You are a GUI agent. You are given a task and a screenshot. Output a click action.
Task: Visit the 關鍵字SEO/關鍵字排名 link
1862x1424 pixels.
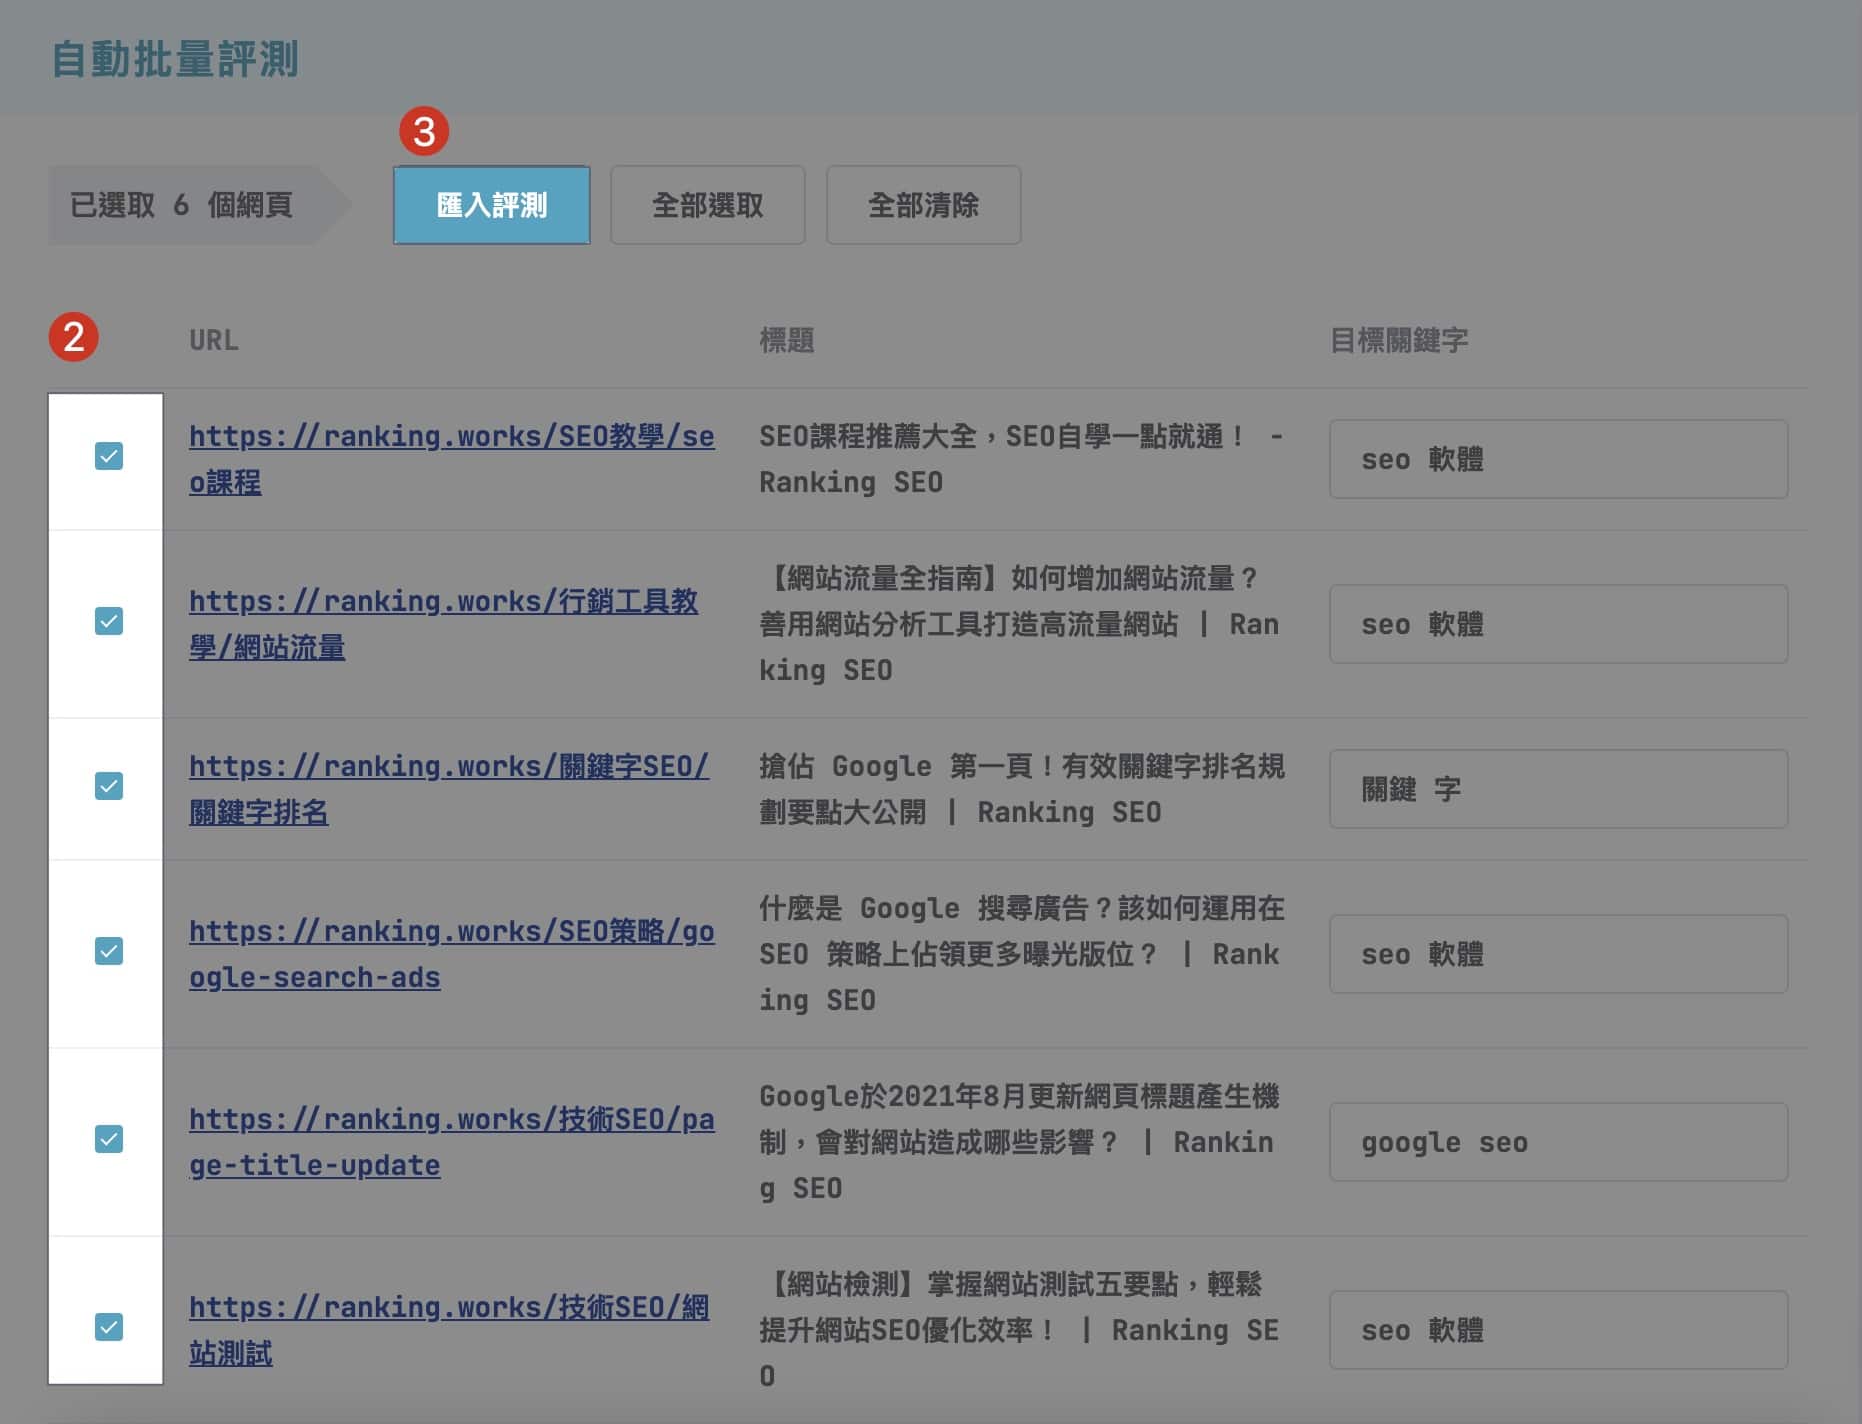[x=448, y=767]
